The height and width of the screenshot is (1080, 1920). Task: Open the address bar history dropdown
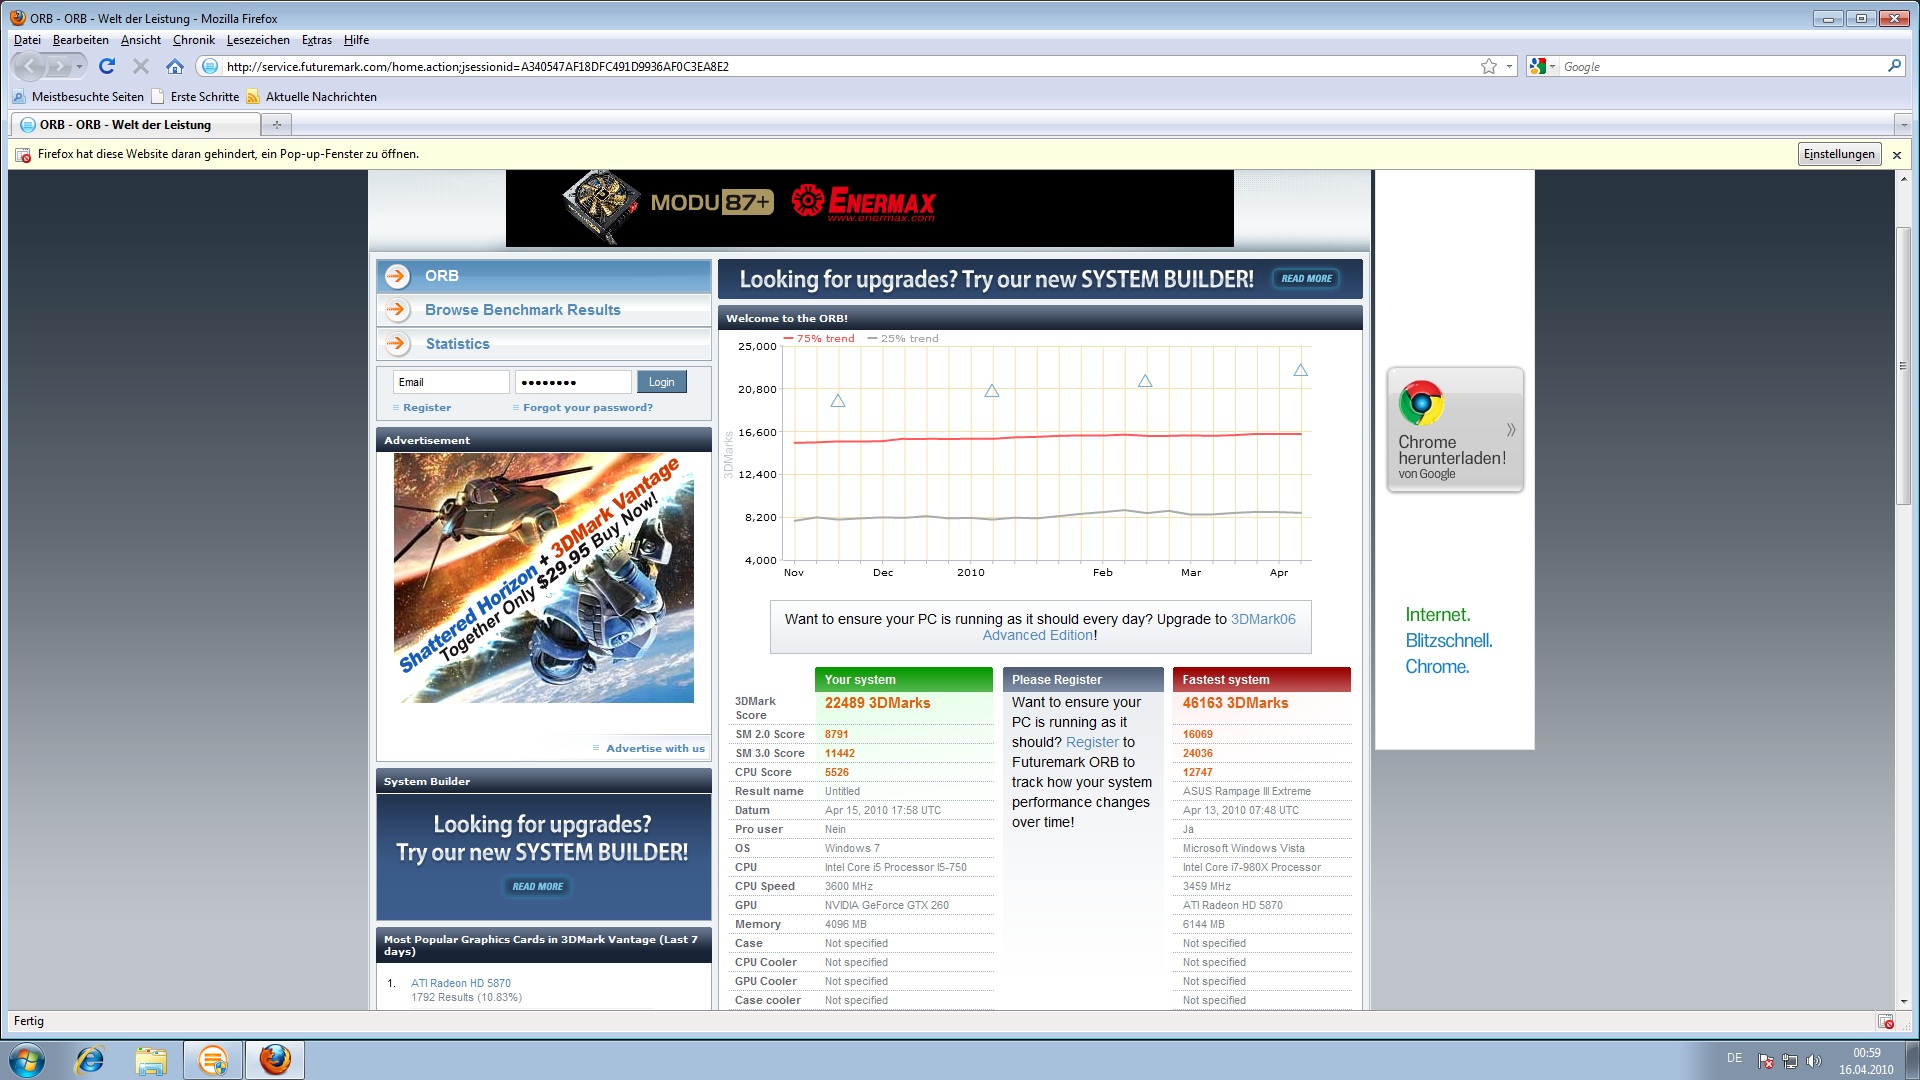[x=1509, y=66]
